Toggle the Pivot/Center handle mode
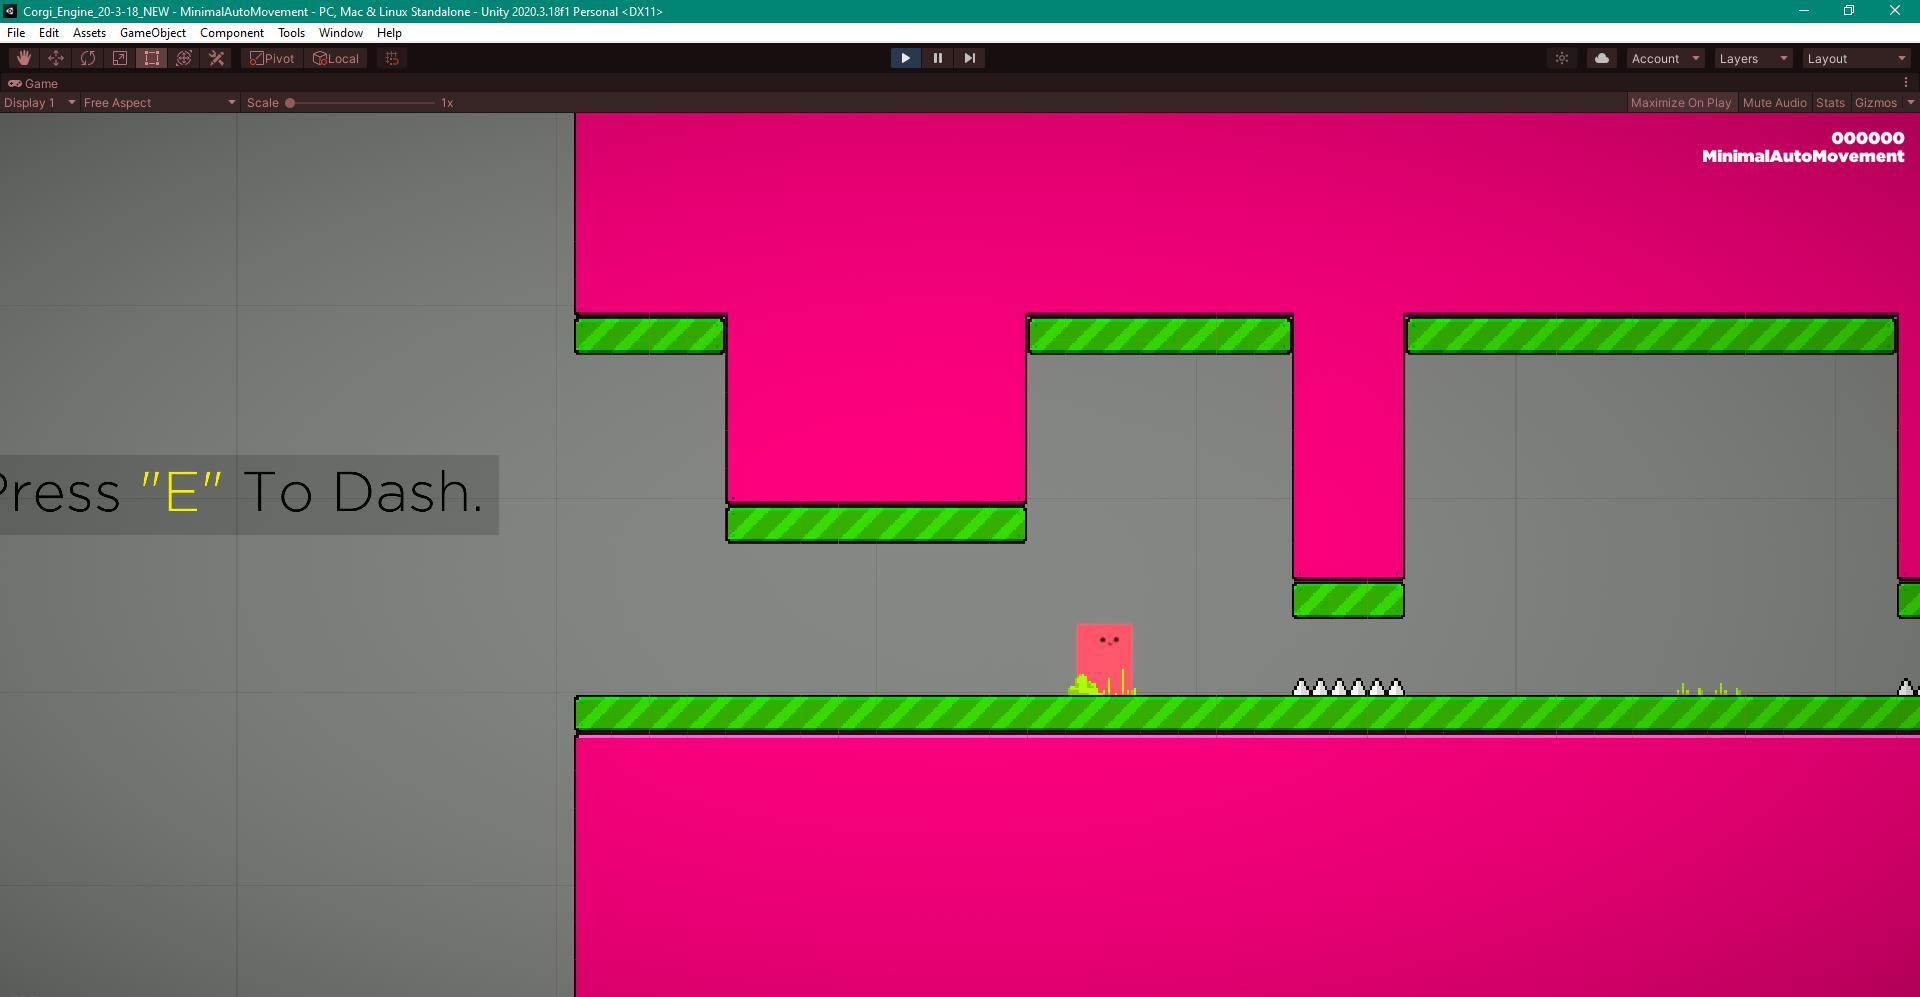1920x997 pixels. pyautogui.click(x=272, y=58)
